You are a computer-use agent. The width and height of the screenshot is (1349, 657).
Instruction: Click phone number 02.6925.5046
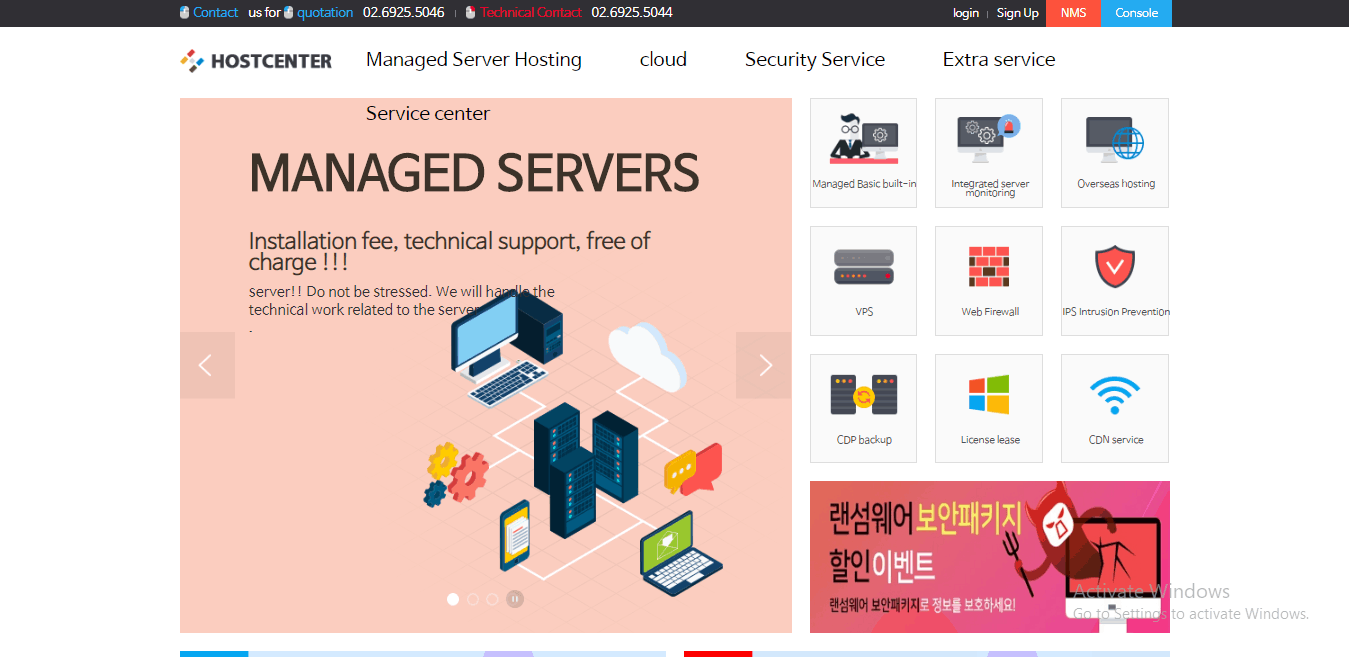[404, 13]
